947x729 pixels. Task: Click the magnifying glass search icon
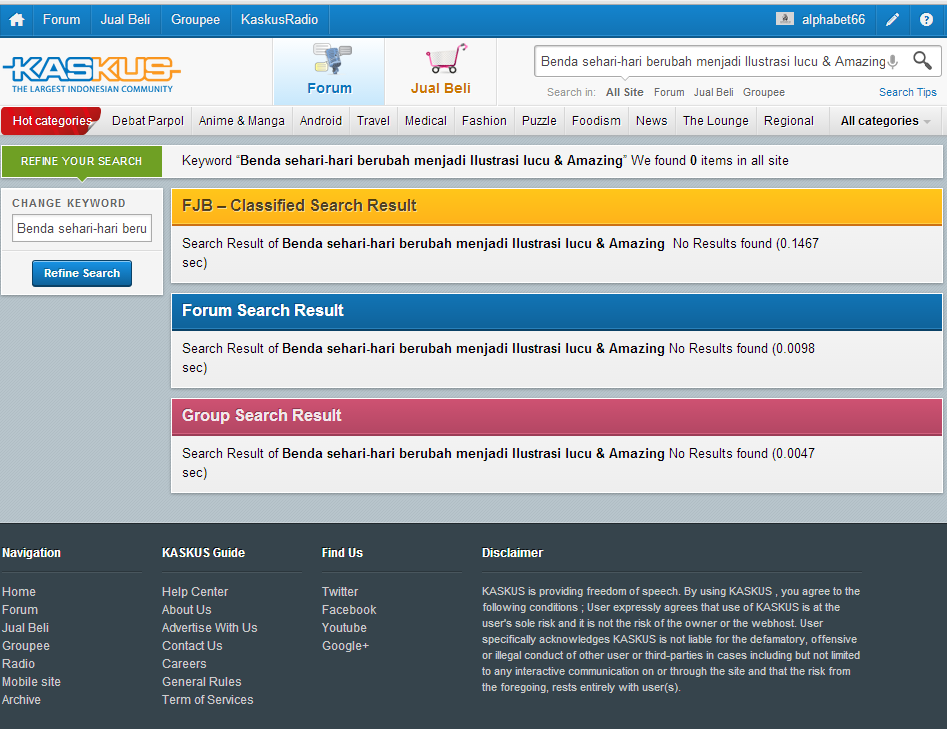point(922,60)
